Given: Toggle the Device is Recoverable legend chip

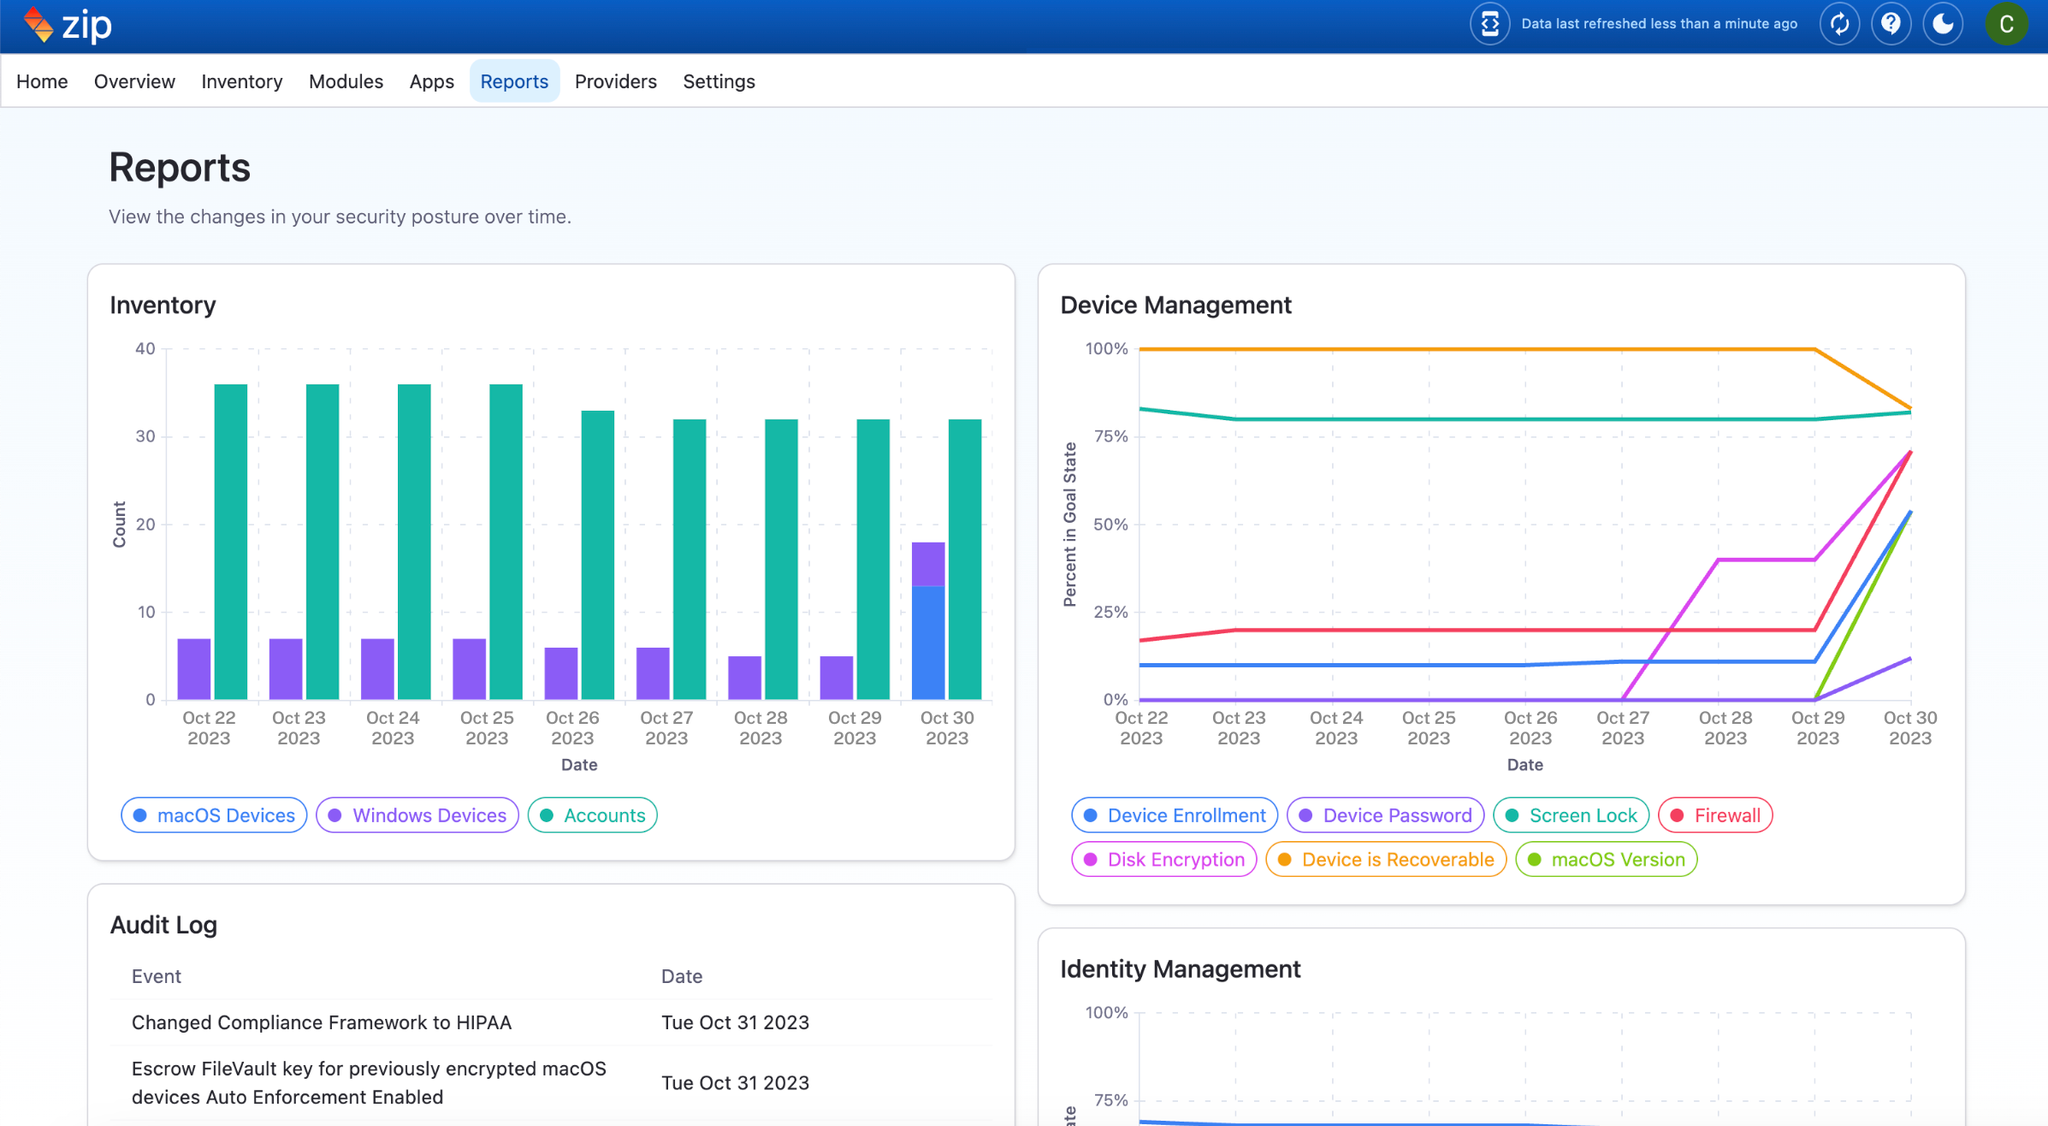Looking at the screenshot, I should tap(1385, 859).
